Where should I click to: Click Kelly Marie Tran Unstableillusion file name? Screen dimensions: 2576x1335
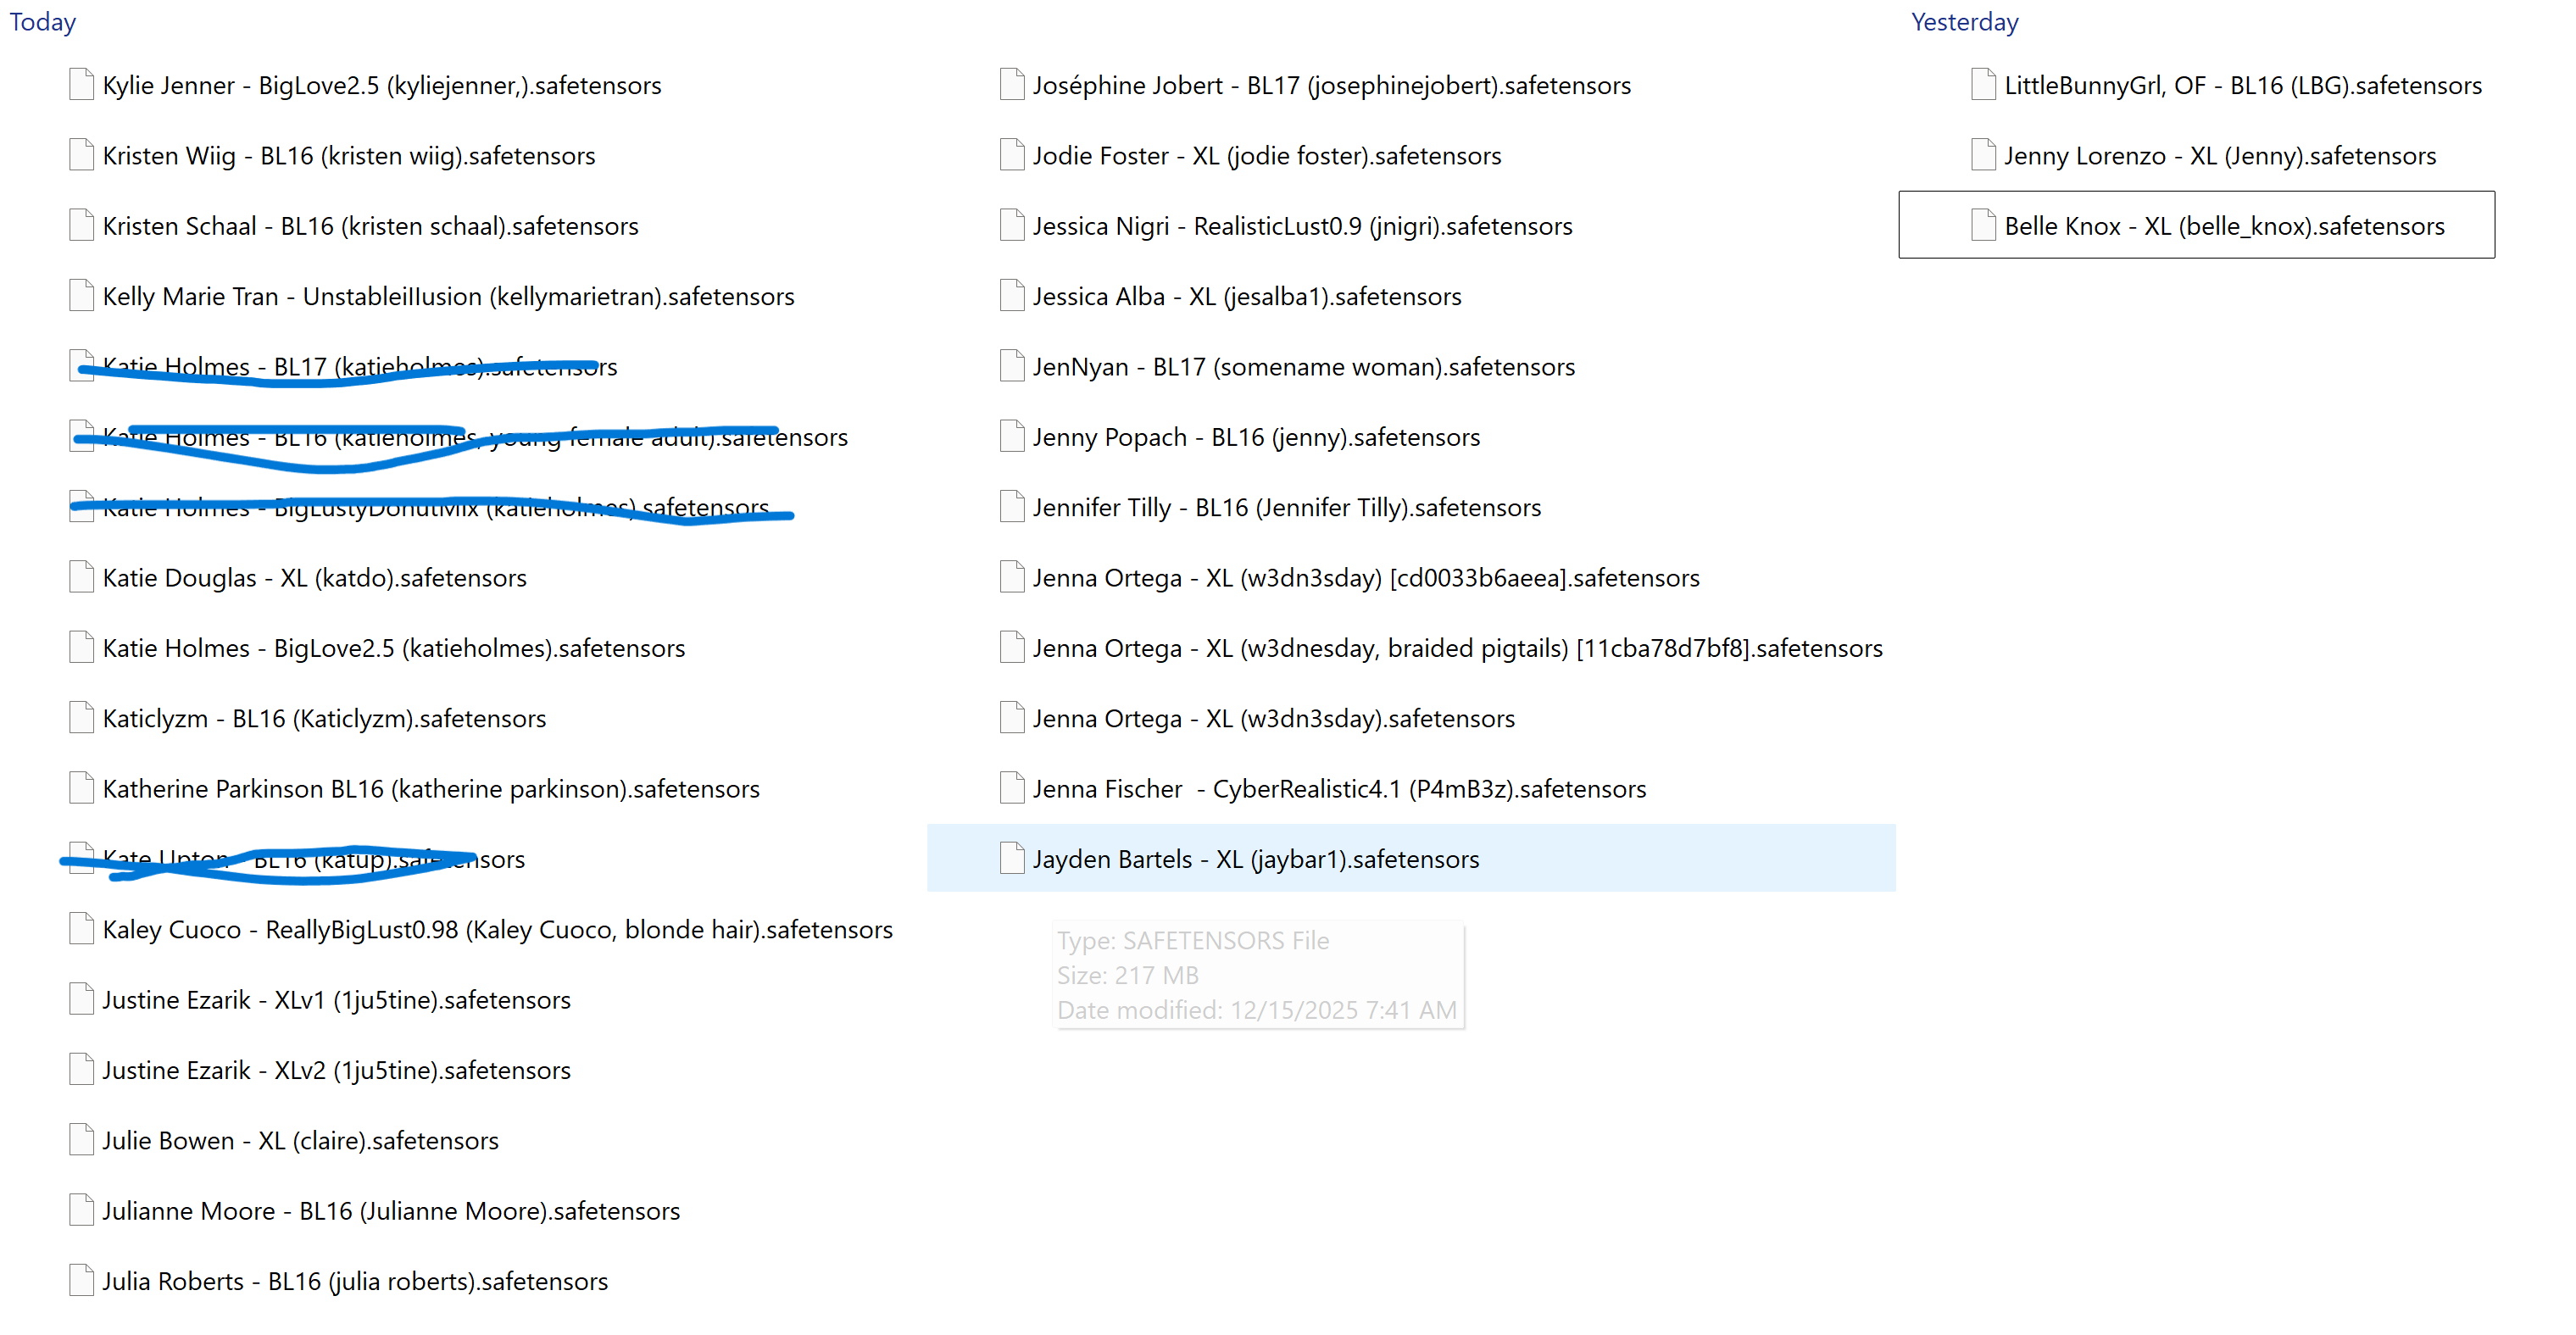click(448, 297)
